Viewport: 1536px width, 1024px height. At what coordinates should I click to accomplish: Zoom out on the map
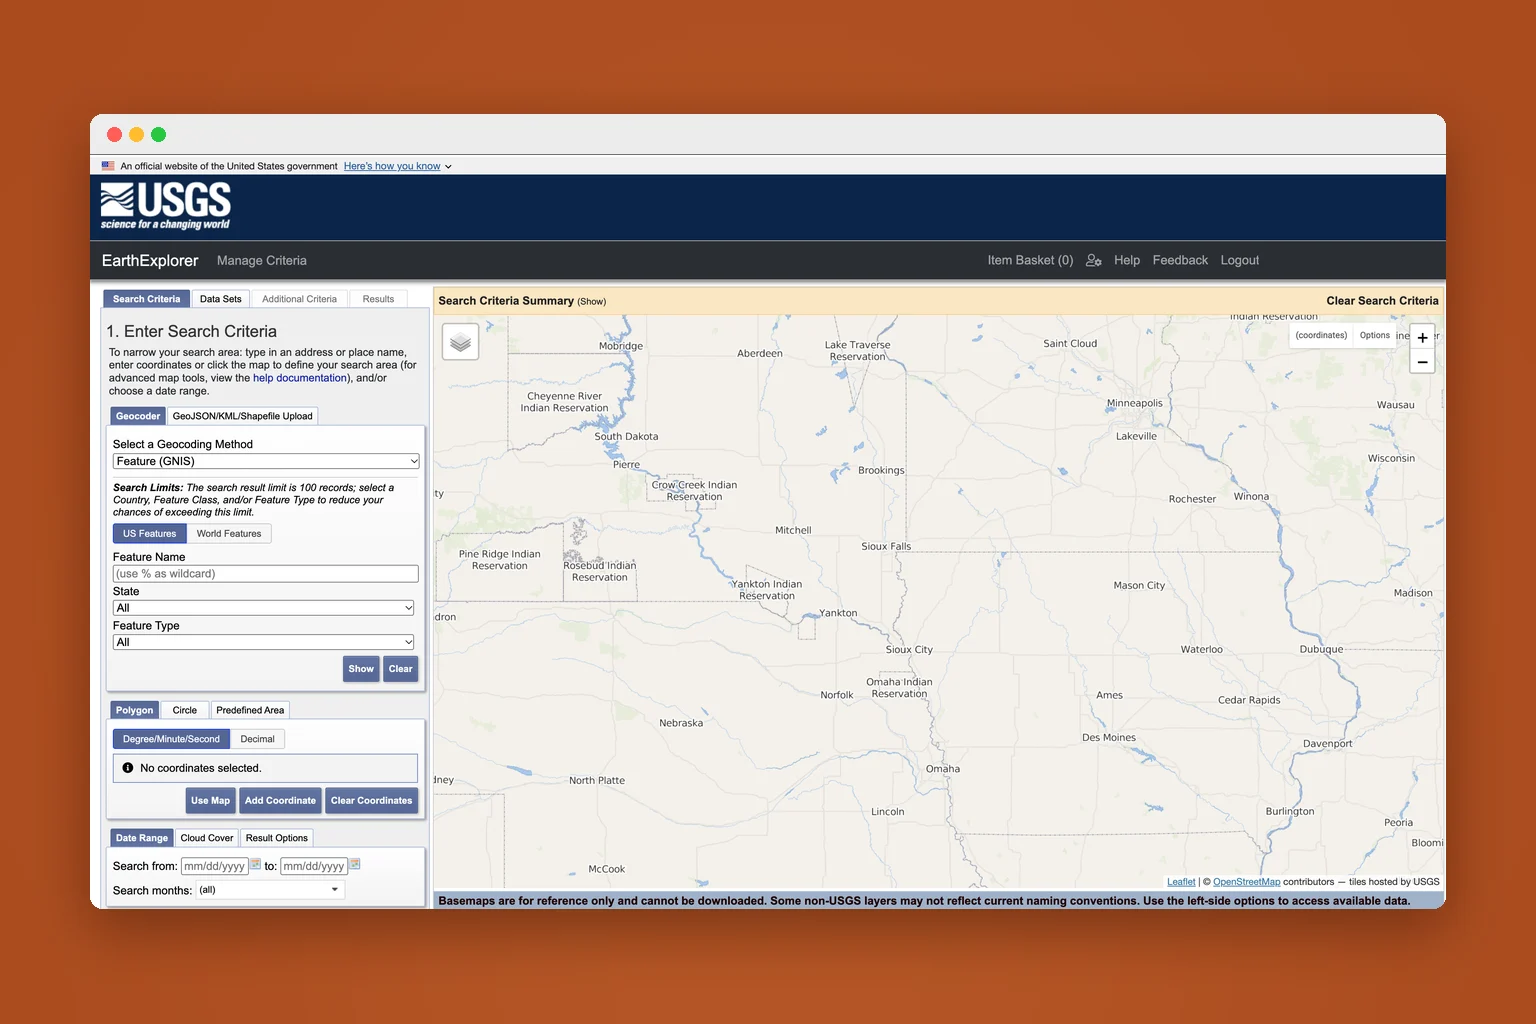pos(1422,362)
